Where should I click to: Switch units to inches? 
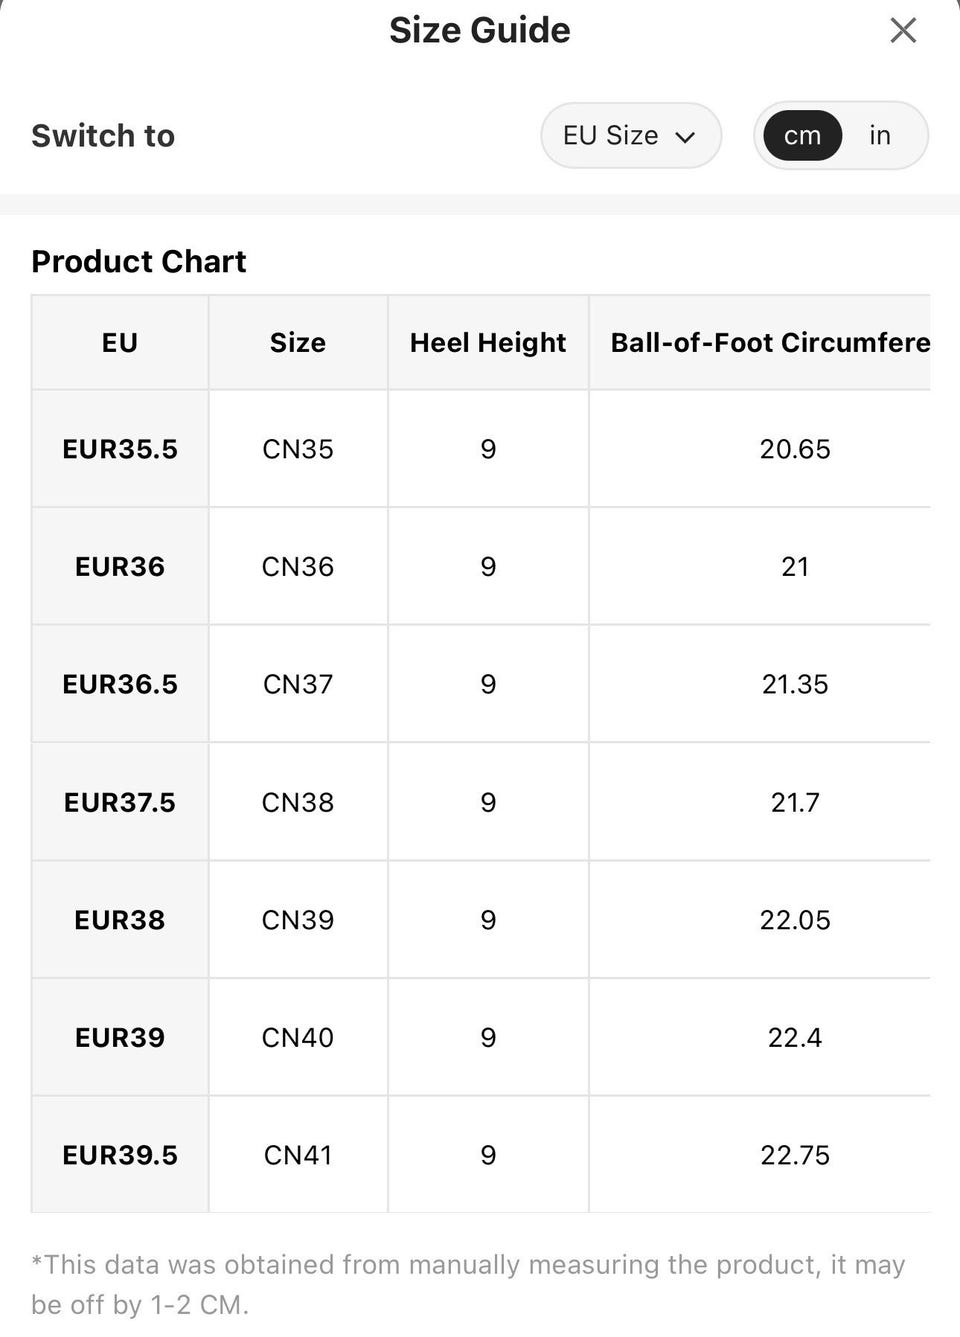coord(880,135)
